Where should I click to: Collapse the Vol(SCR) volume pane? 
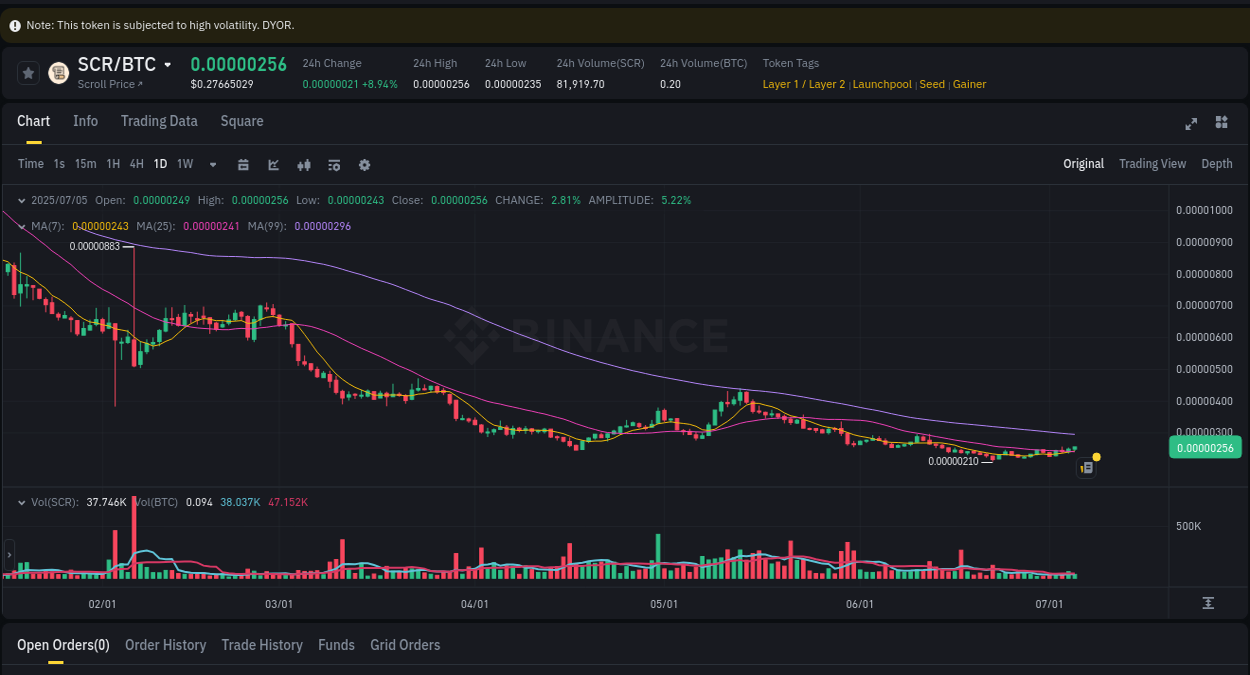[21, 503]
